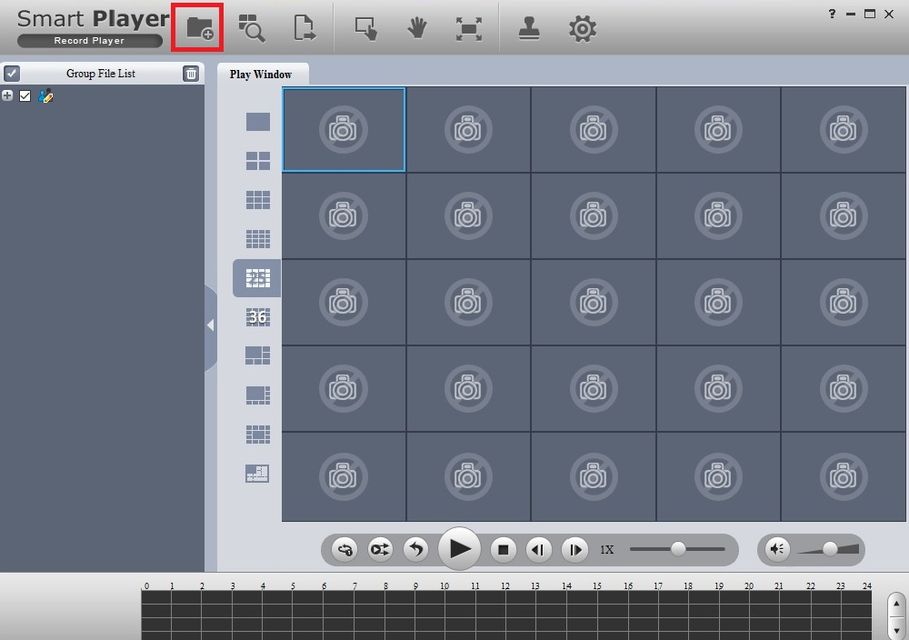Uncheck the group tree item checkbox
This screenshot has height=640, width=909.
25,96
